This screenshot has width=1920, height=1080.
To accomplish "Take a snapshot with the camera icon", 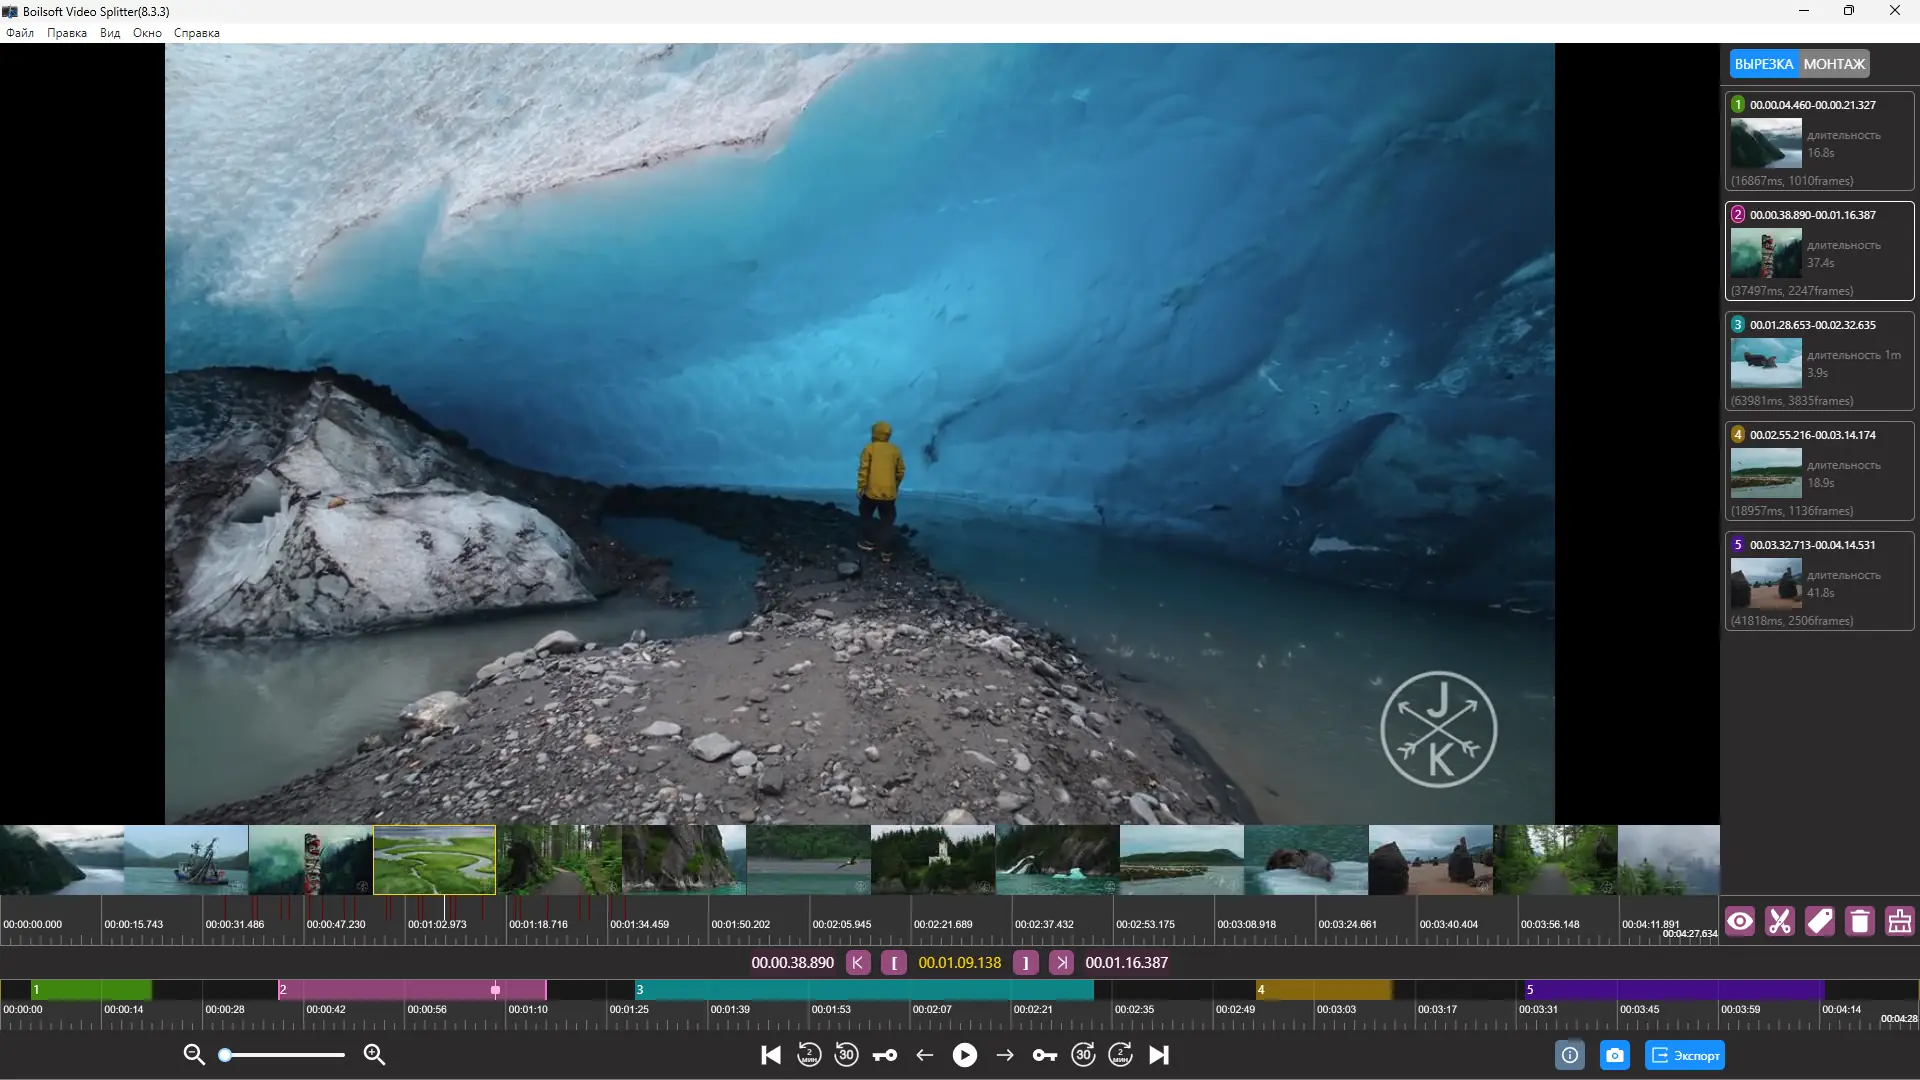I will pyautogui.click(x=1614, y=1055).
